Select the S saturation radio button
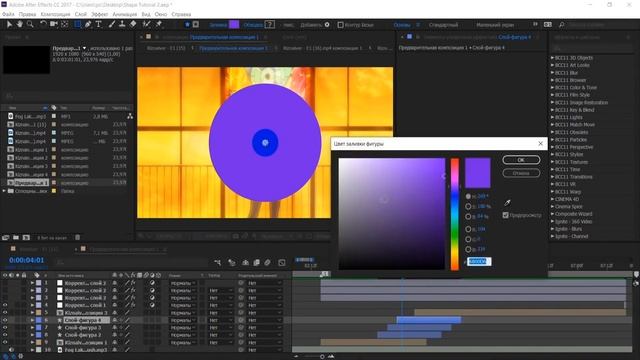 468,207
